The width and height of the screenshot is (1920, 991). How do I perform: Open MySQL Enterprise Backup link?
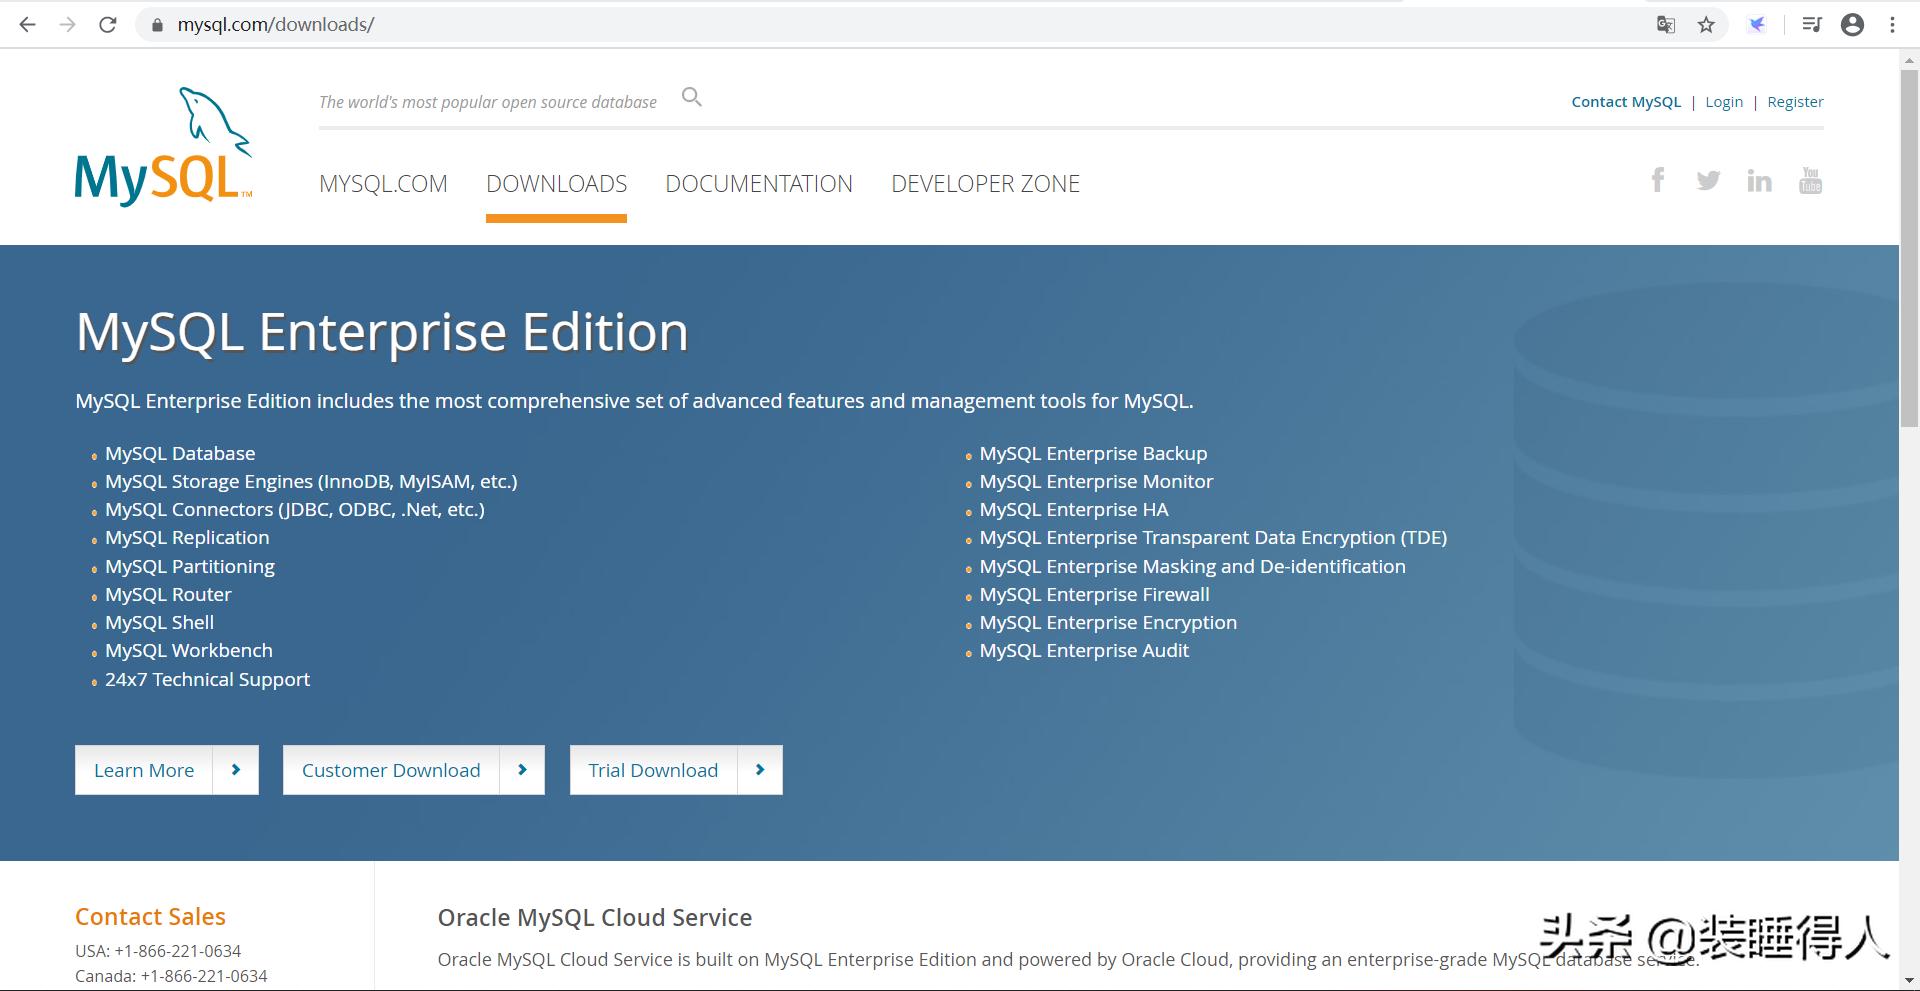[1093, 453]
